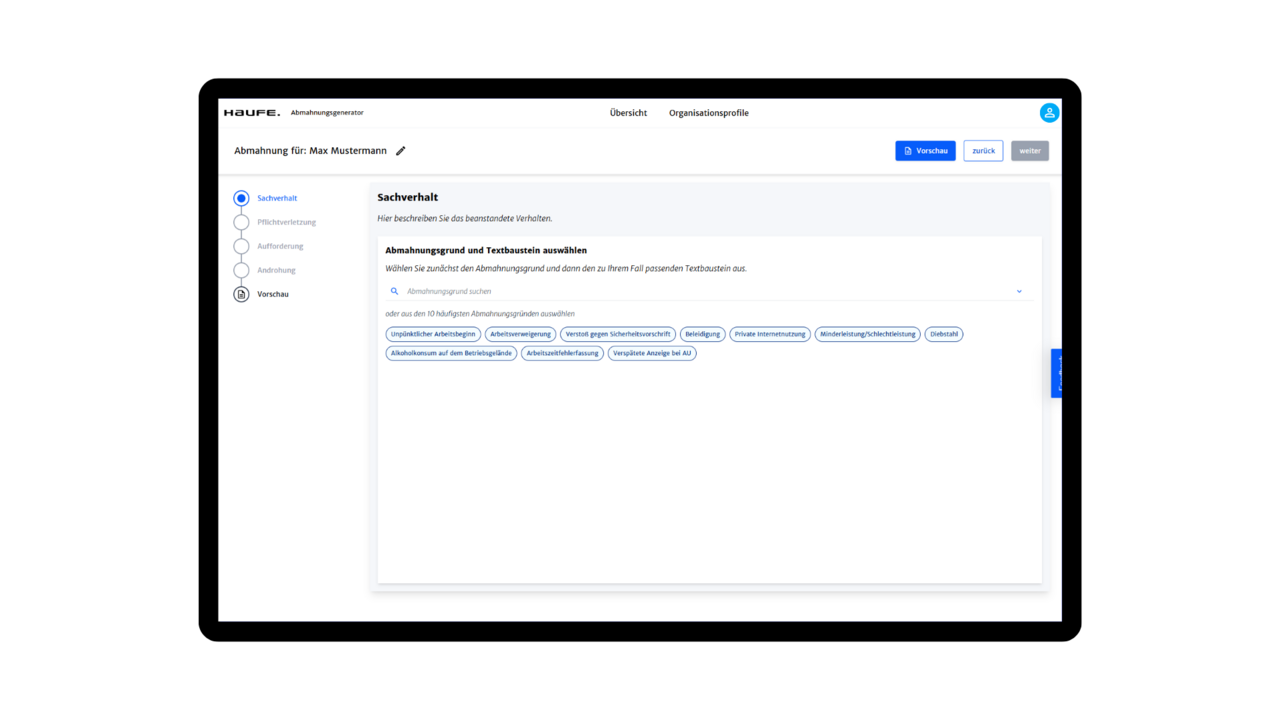
Task: Focus the Abmahnungsgrund suchen search field
Action: (x=700, y=292)
